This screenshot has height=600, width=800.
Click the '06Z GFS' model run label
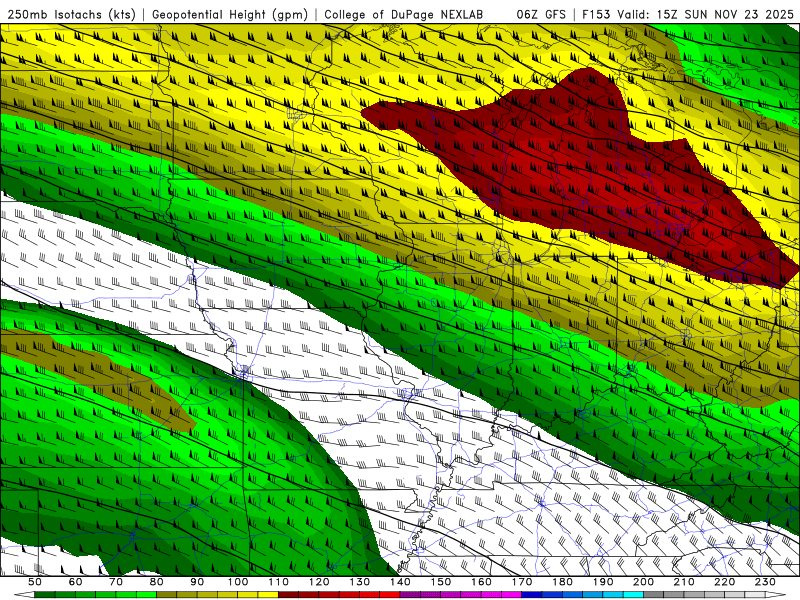541,15
